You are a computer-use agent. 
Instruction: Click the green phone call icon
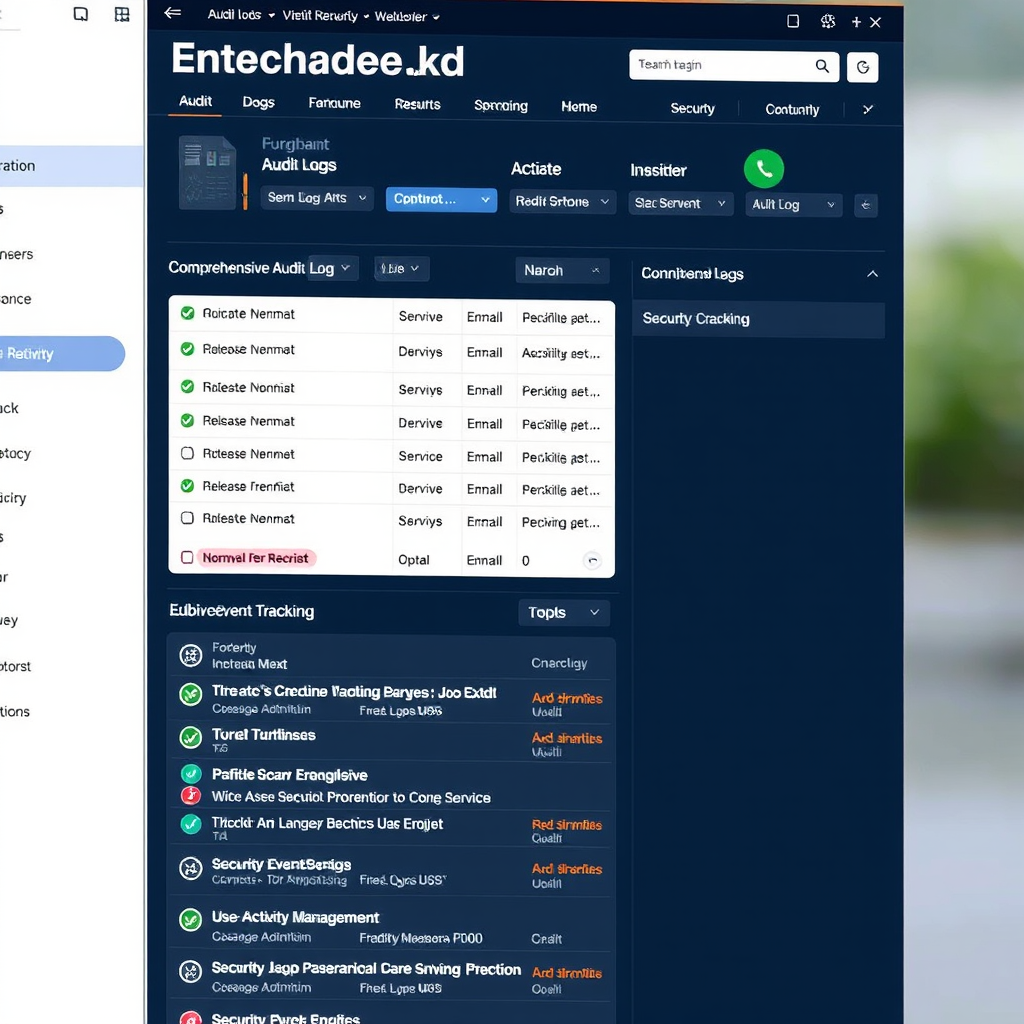pyautogui.click(x=764, y=169)
